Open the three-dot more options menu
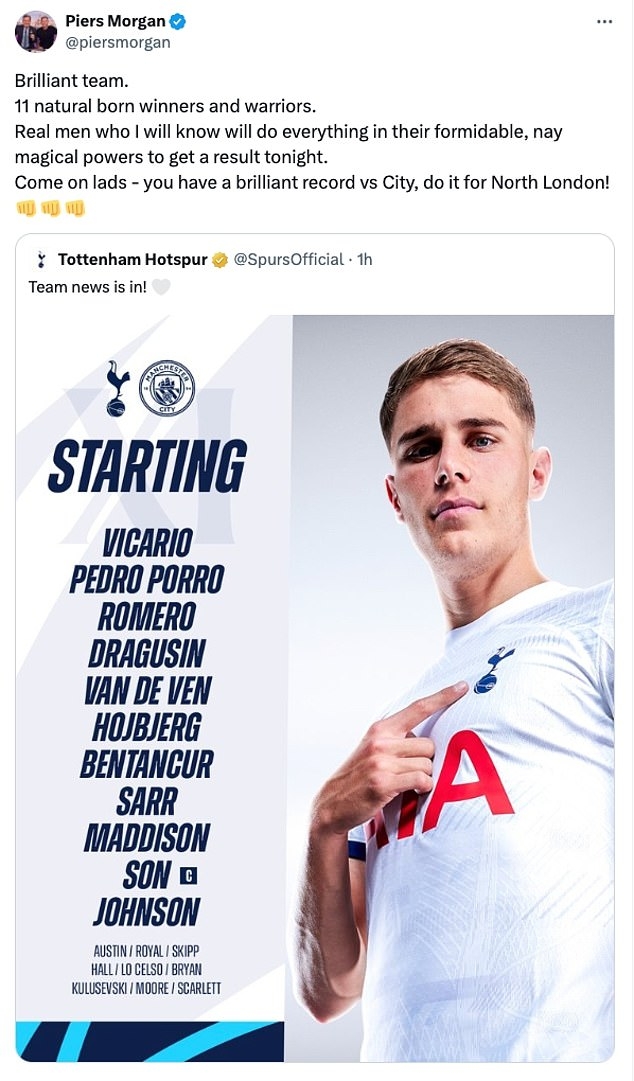The height and width of the screenshot is (1081, 634). (x=604, y=21)
